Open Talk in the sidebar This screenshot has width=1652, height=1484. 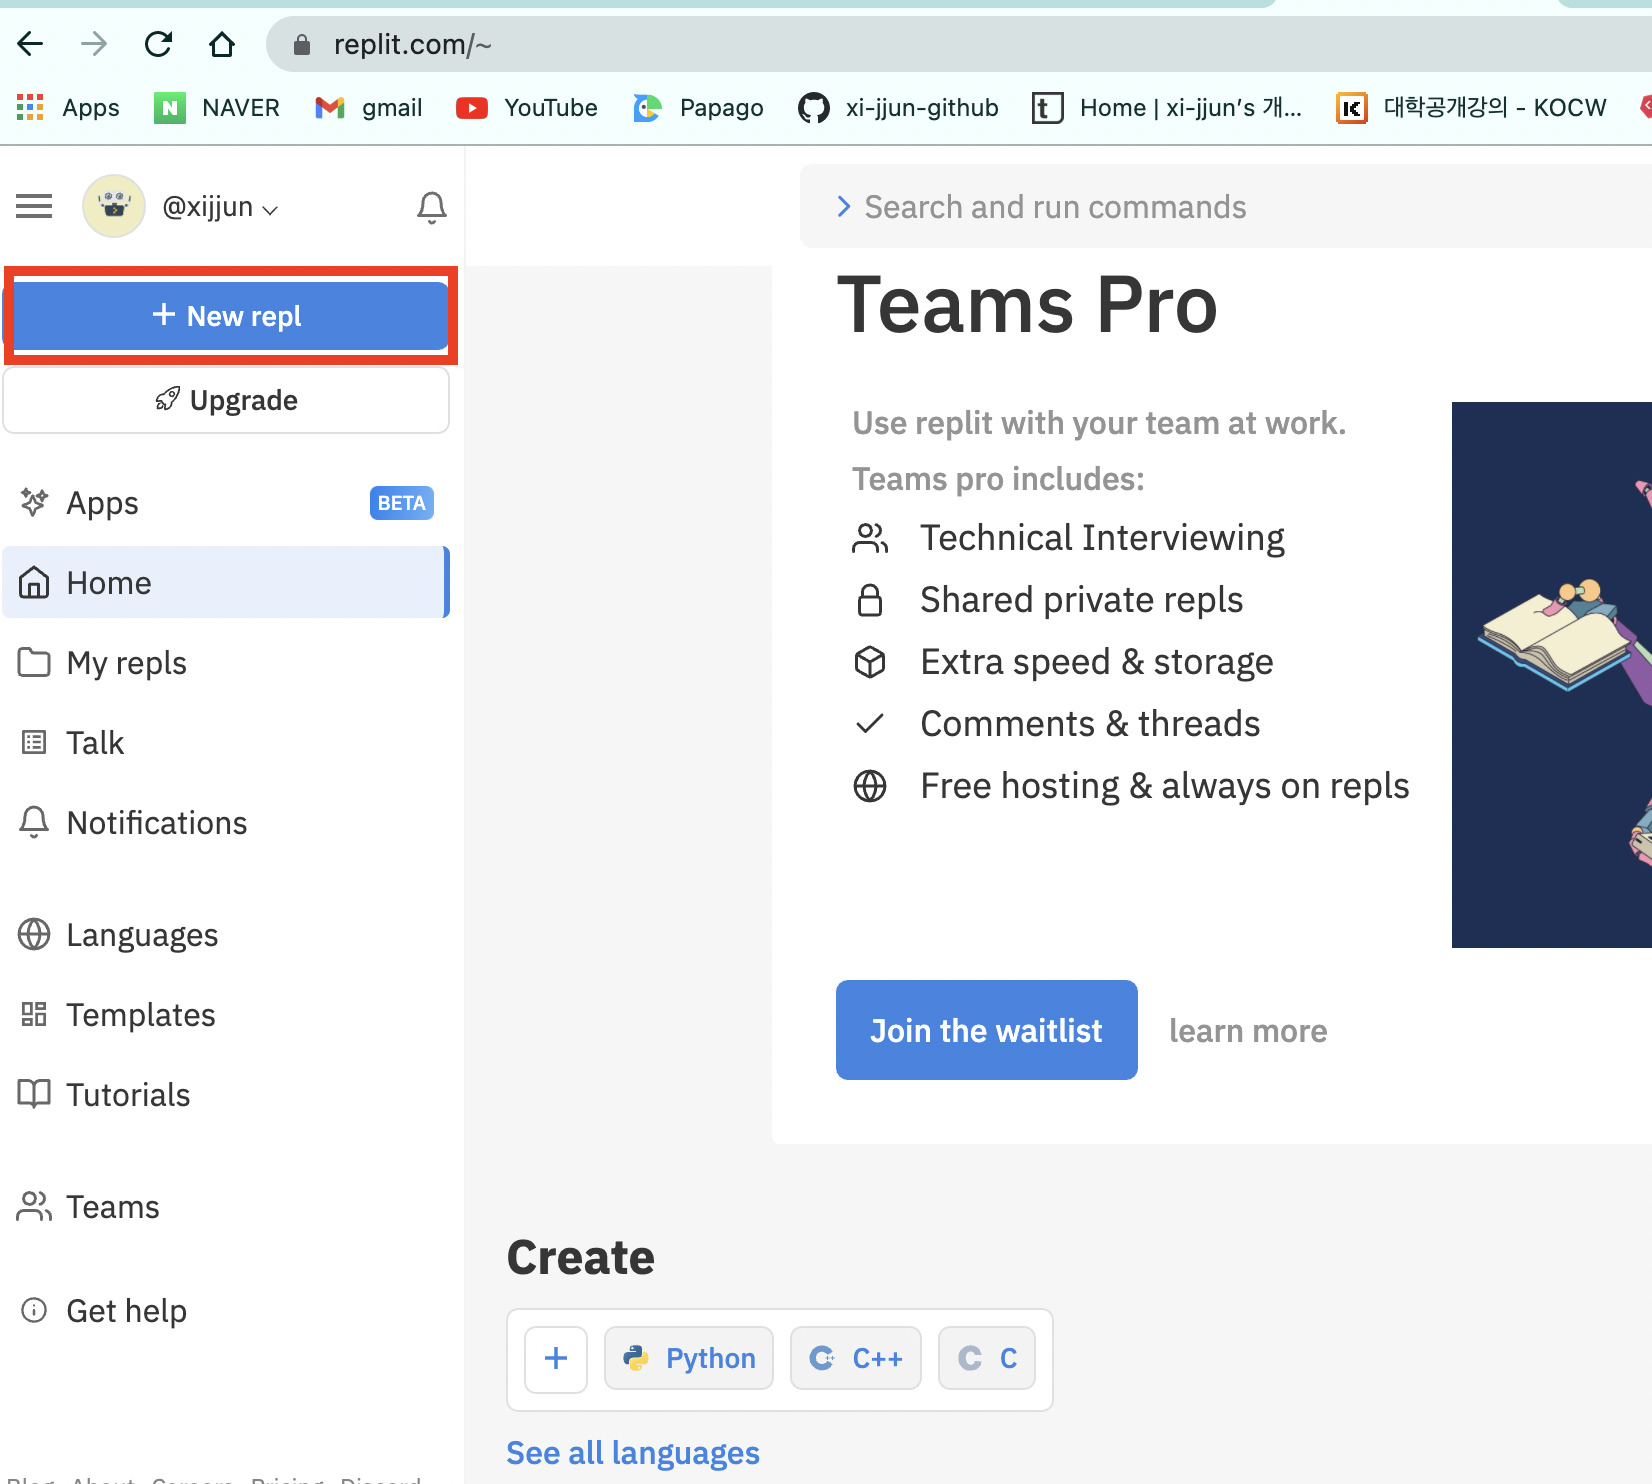pos(226,742)
